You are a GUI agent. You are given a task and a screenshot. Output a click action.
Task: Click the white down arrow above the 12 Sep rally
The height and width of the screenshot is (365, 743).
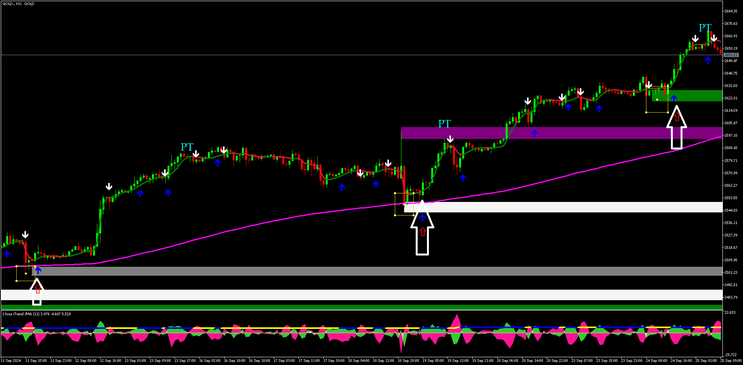(x=109, y=187)
